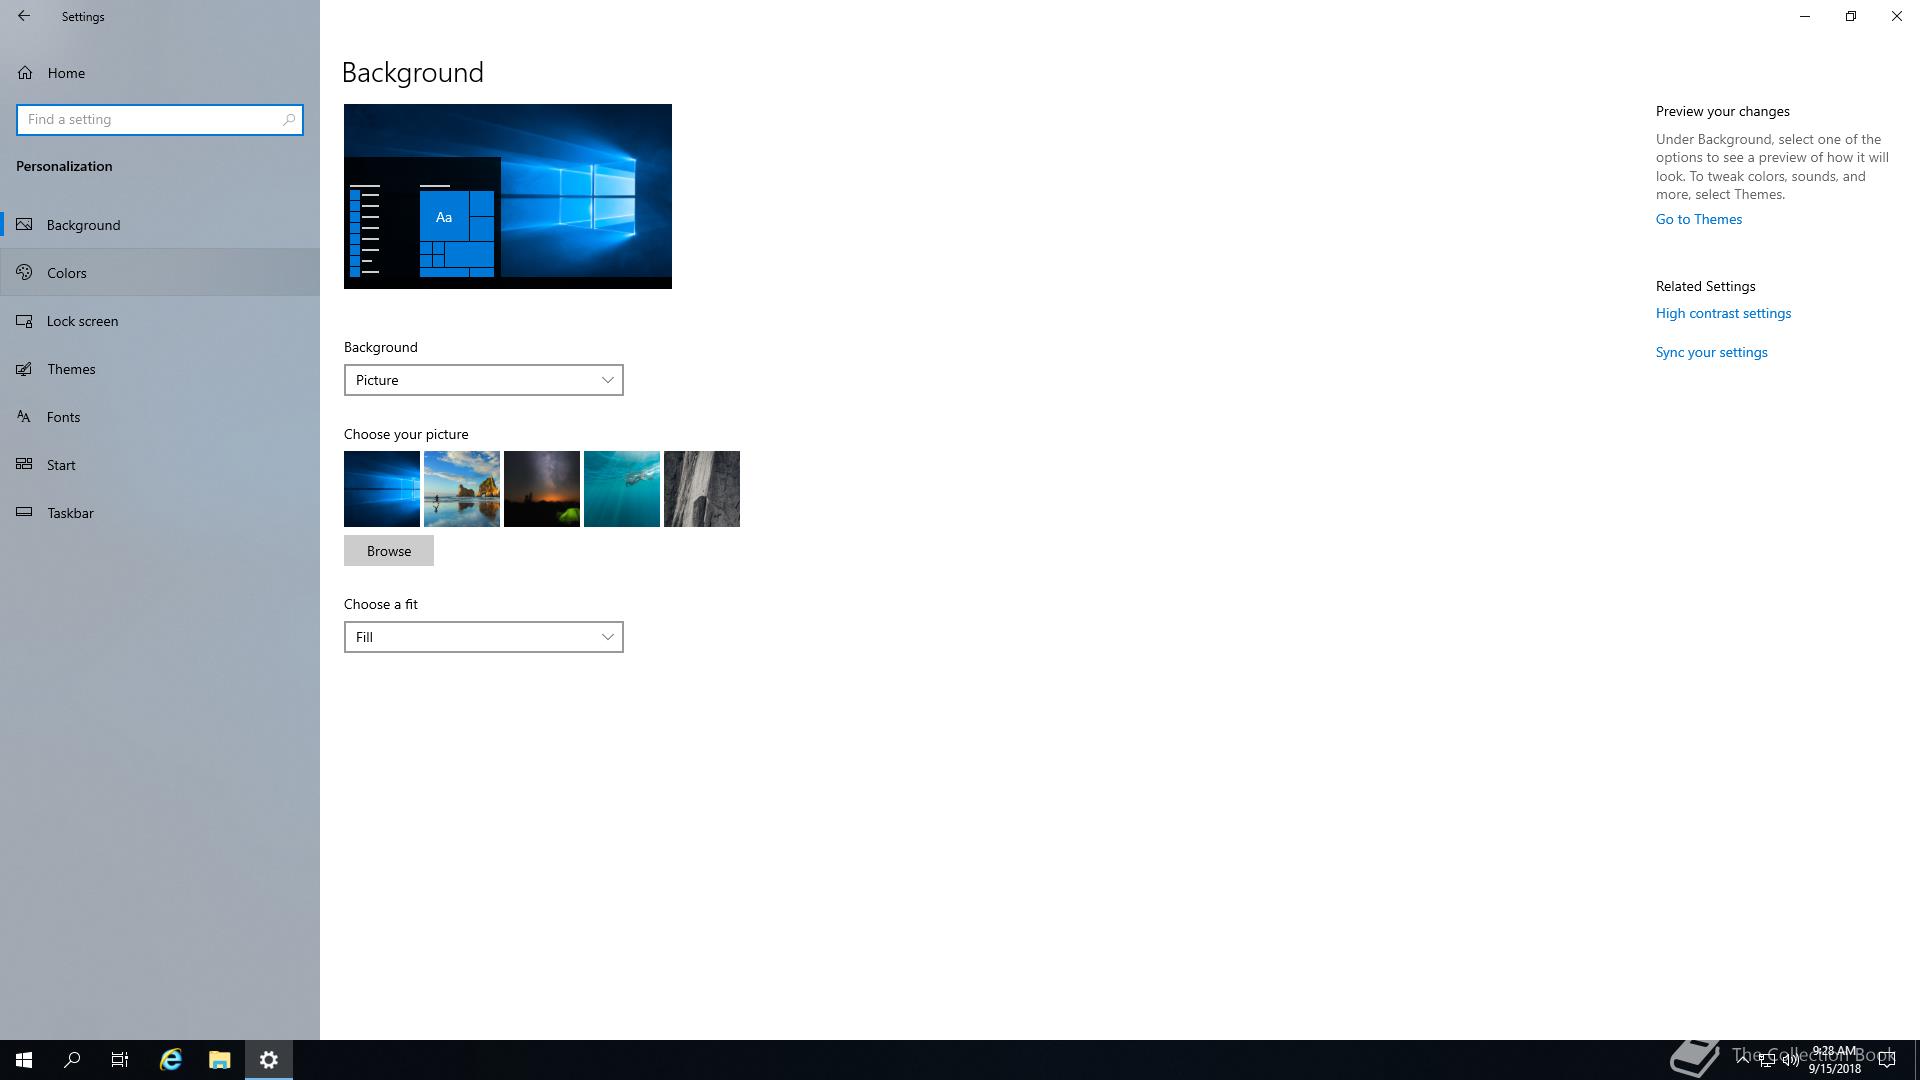
Task: Open Task View from the taskbar
Action: [120, 1060]
